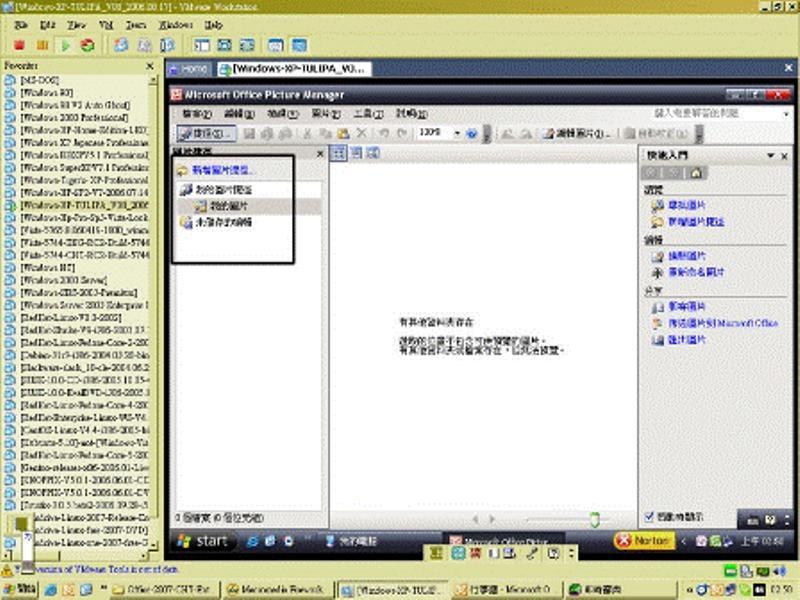Click the help question input field
Viewport: 800px width, 600px height.
coord(716,114)
